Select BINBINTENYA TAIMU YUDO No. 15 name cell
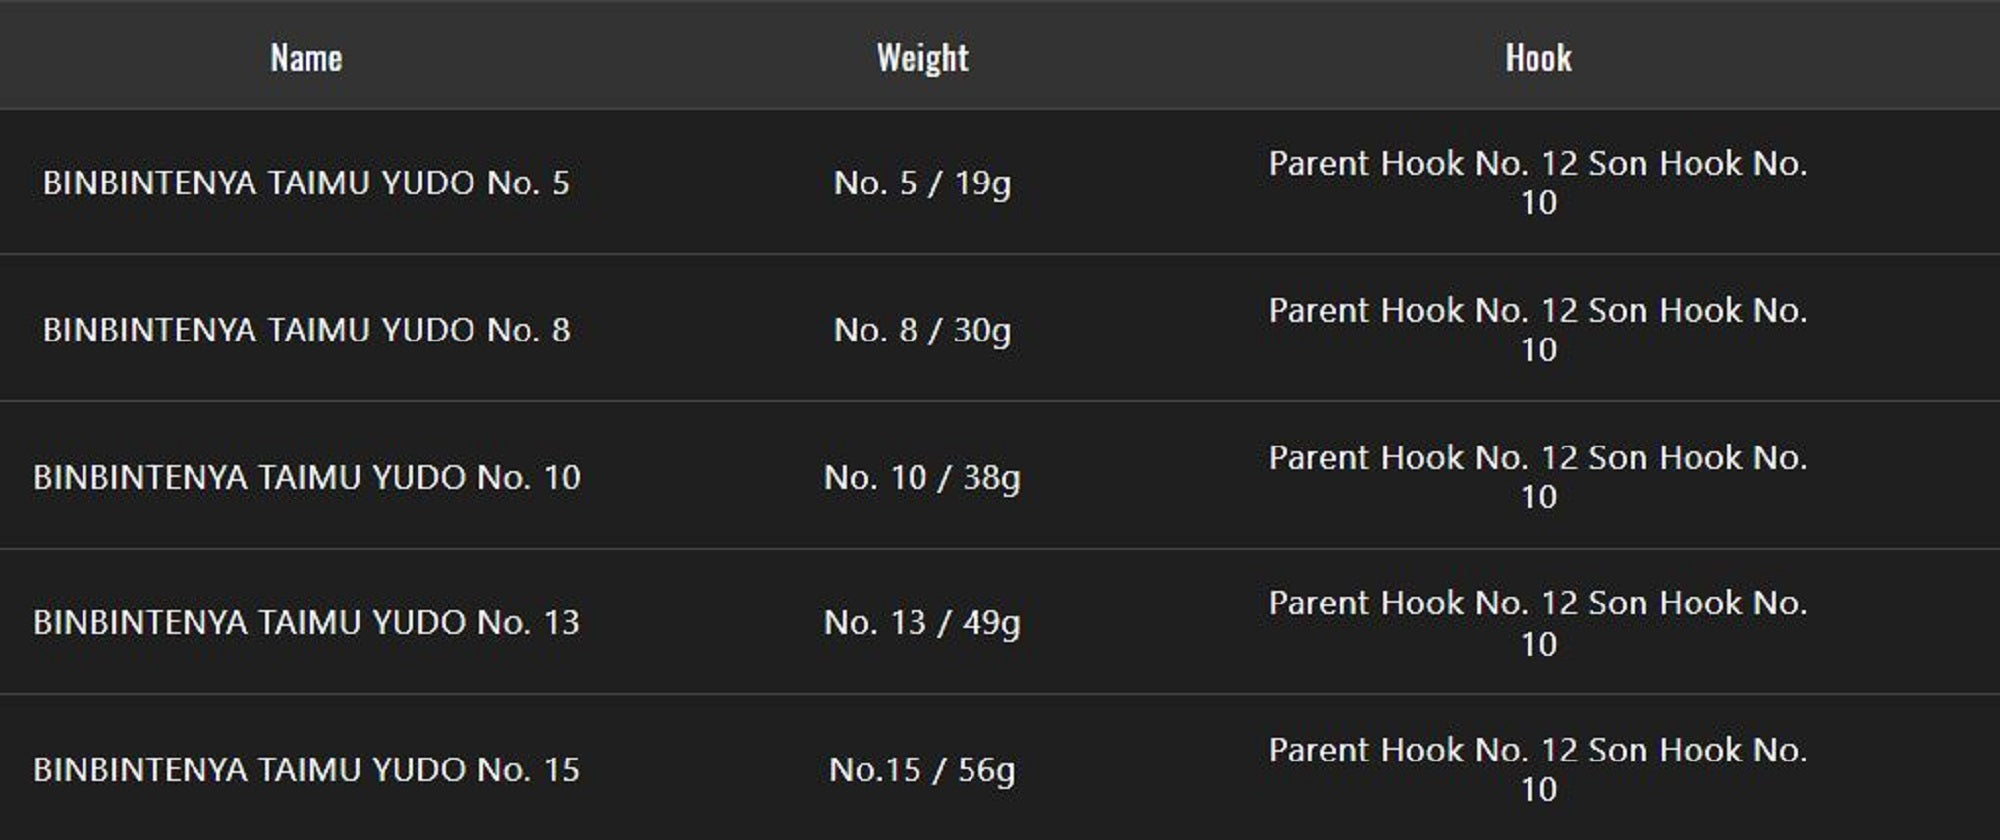Viewport: 2000px width, 840px height. tap(306, 769)
